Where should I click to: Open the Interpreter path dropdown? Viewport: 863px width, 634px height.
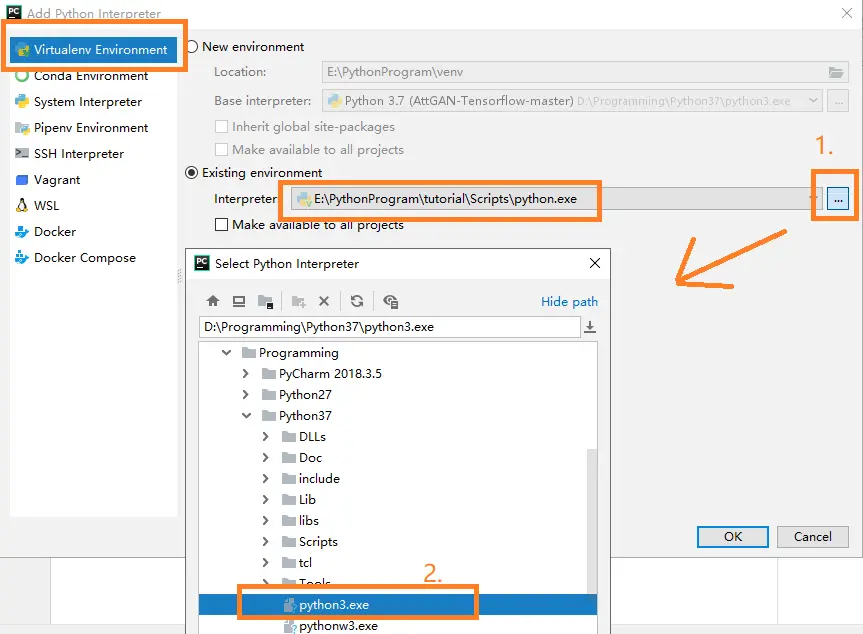pos(813,199)
